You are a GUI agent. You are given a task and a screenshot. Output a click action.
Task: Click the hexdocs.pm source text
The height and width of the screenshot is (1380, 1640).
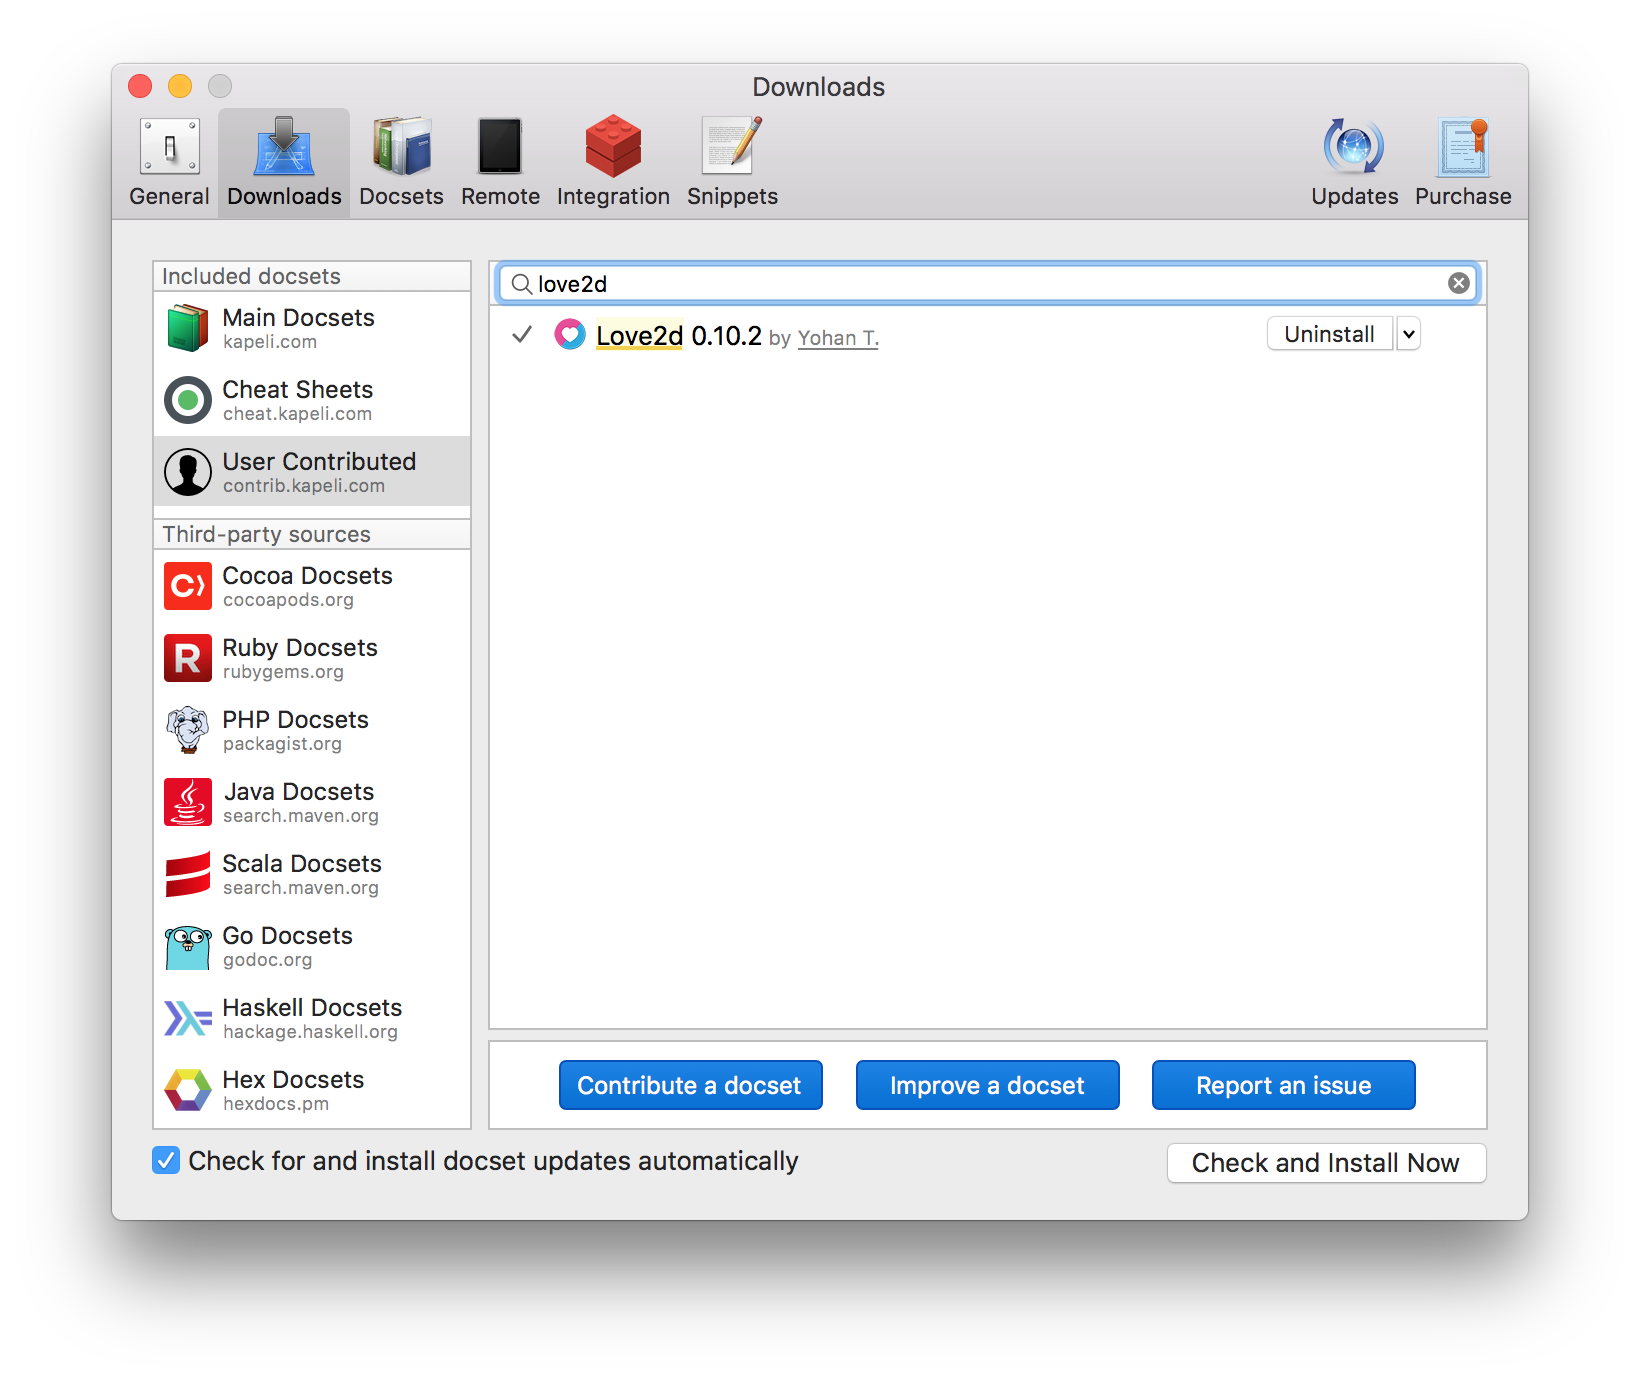[x=276, y=1104]
